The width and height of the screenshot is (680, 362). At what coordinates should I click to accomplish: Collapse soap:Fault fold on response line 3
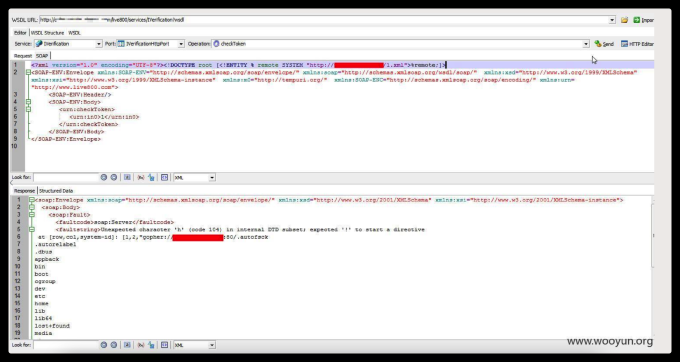click(x=32, y=215)
